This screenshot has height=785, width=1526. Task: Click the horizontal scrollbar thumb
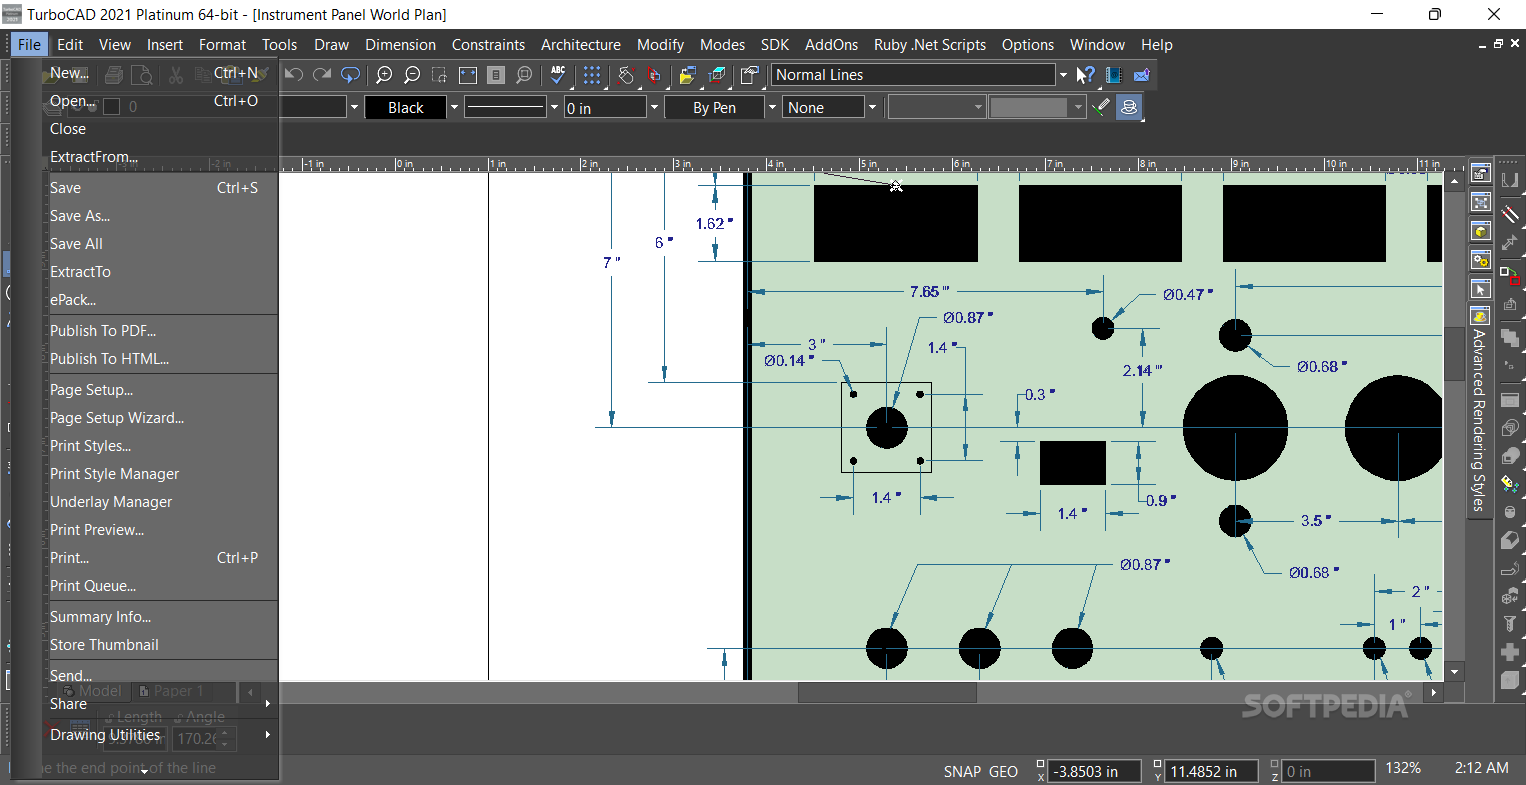tap(887, 692)
